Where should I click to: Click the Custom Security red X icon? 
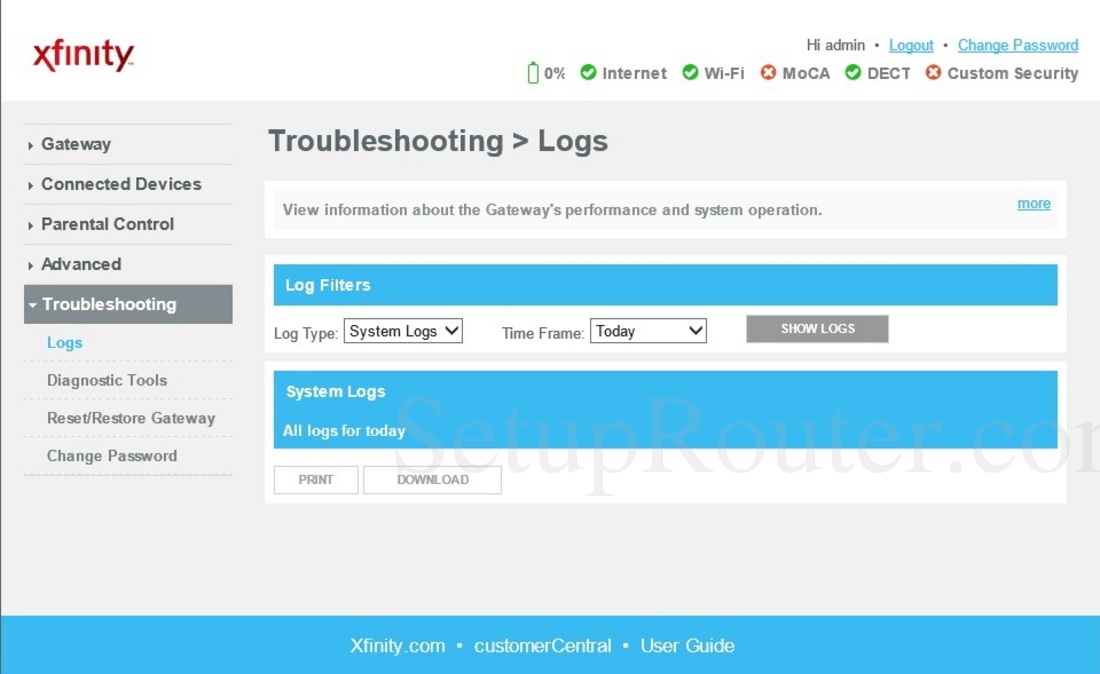point(933,72)
